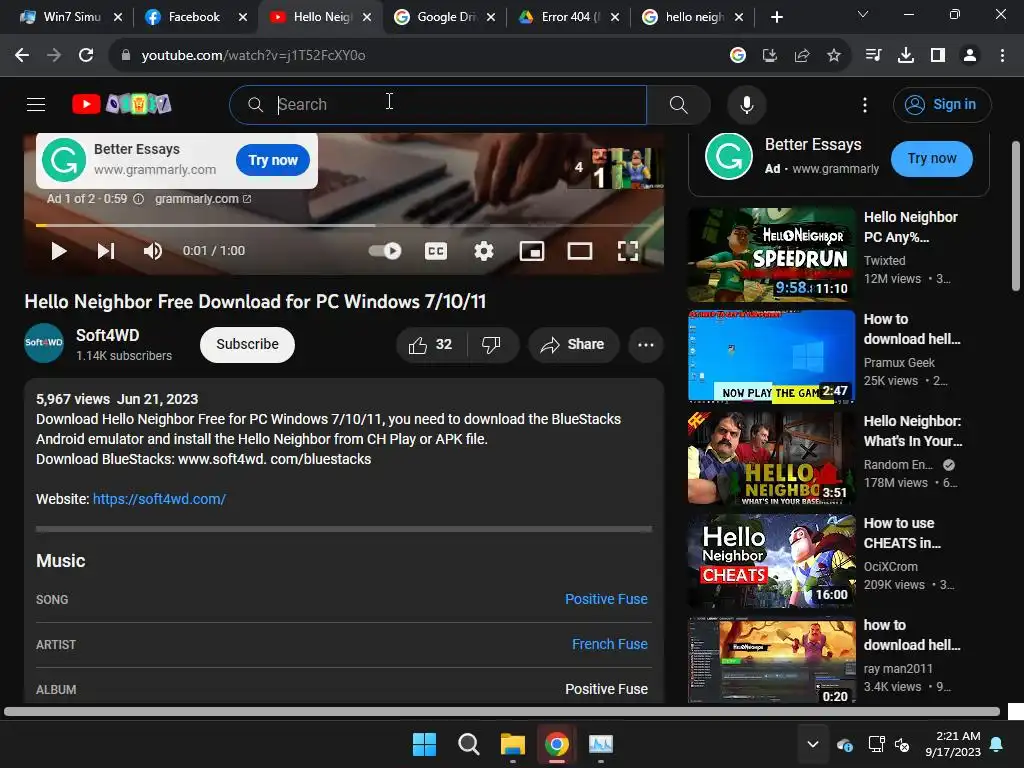Open media controls in Chrome toolbar
The image size is (1024, 768).
point(873,56)
